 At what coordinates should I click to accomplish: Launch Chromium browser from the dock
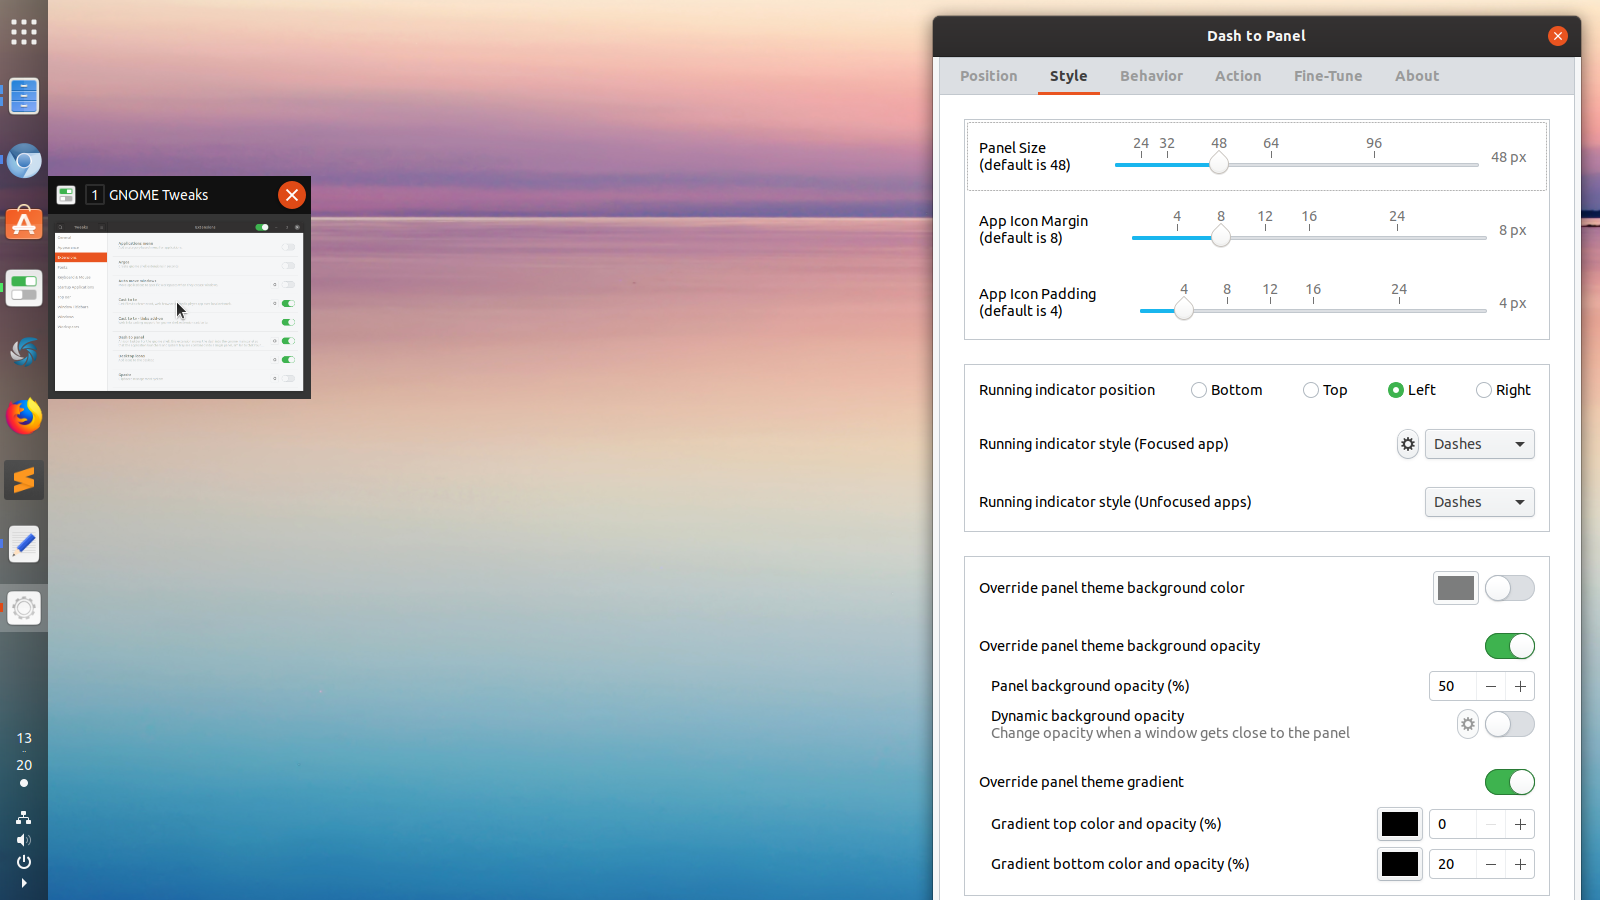24,160
